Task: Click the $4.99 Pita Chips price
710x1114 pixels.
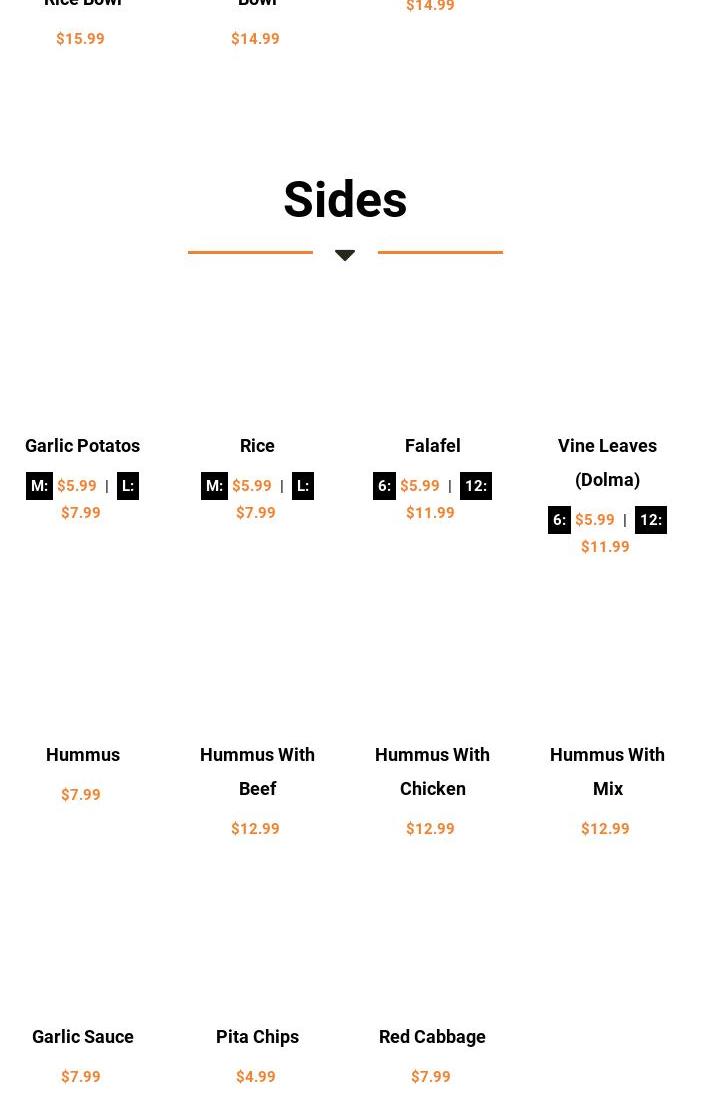Action: [255, 1077]
